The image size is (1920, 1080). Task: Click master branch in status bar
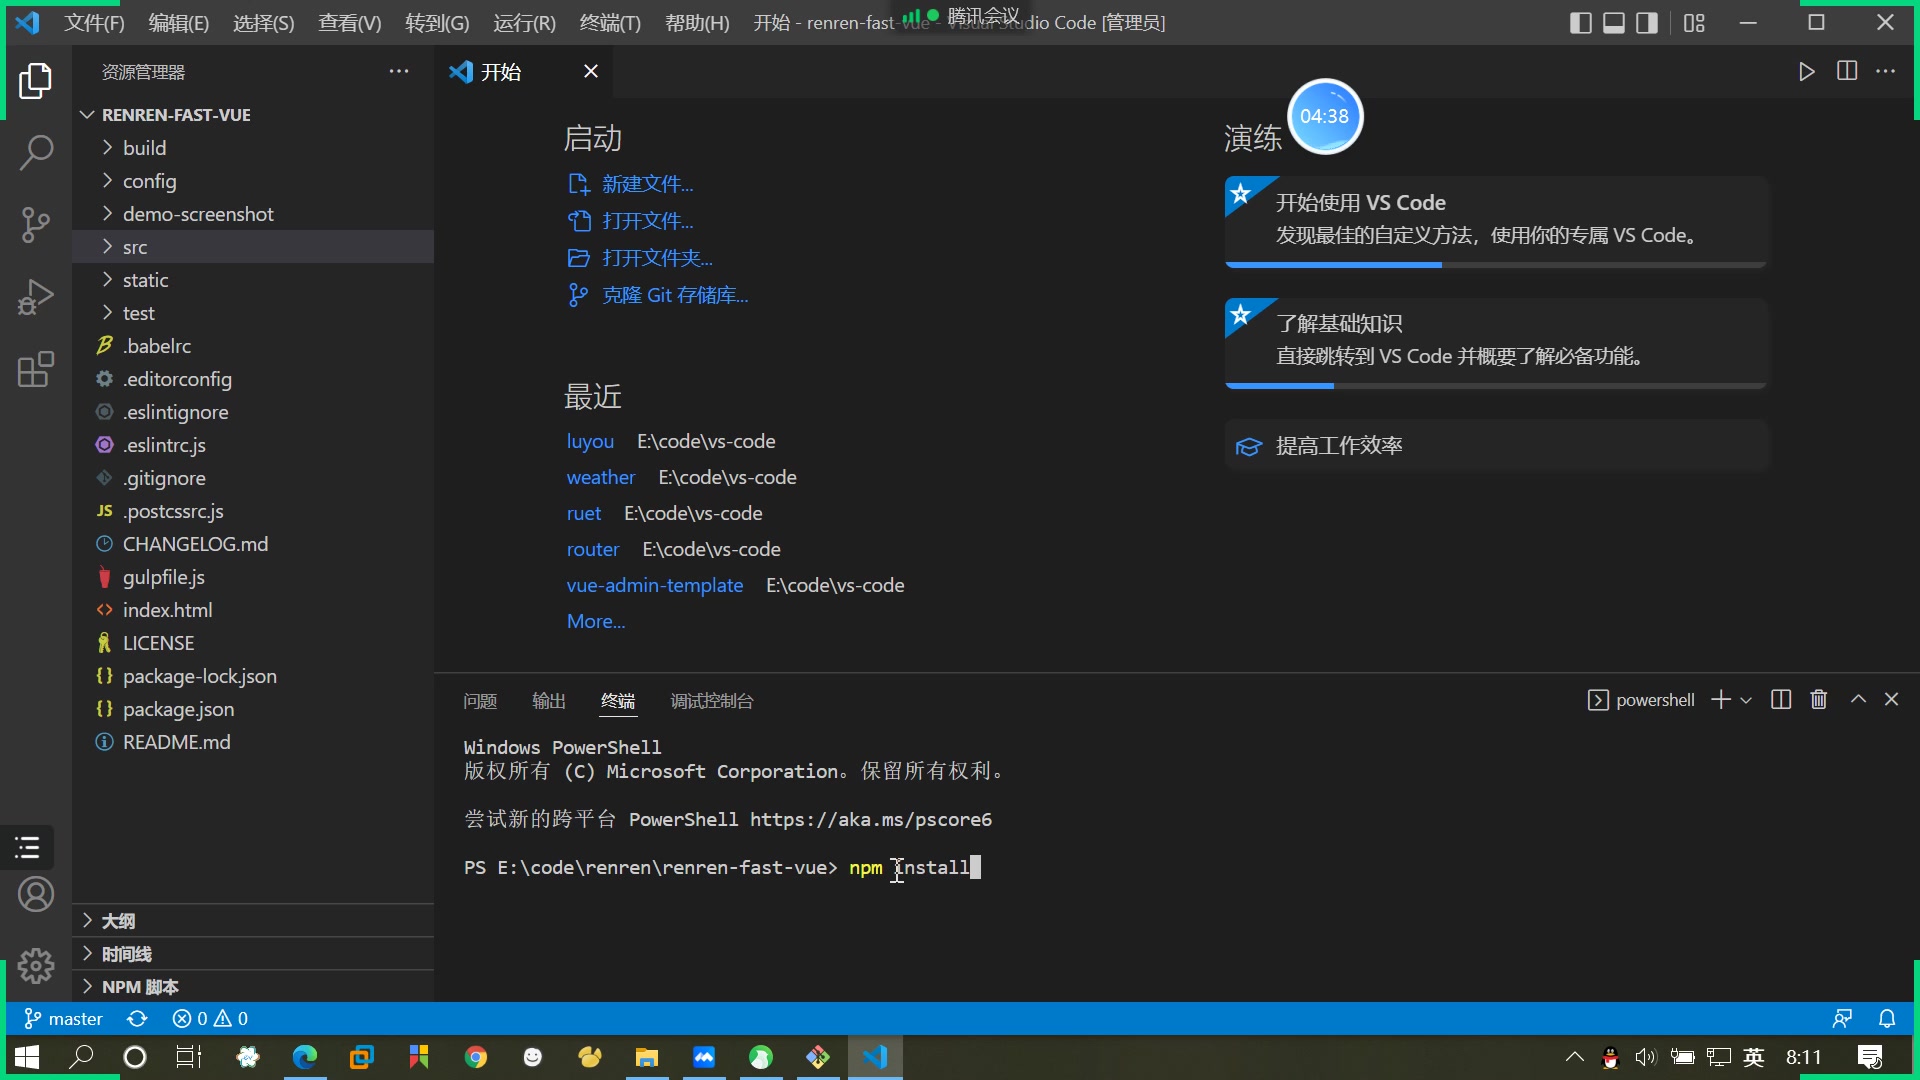tap(64, 1019)
